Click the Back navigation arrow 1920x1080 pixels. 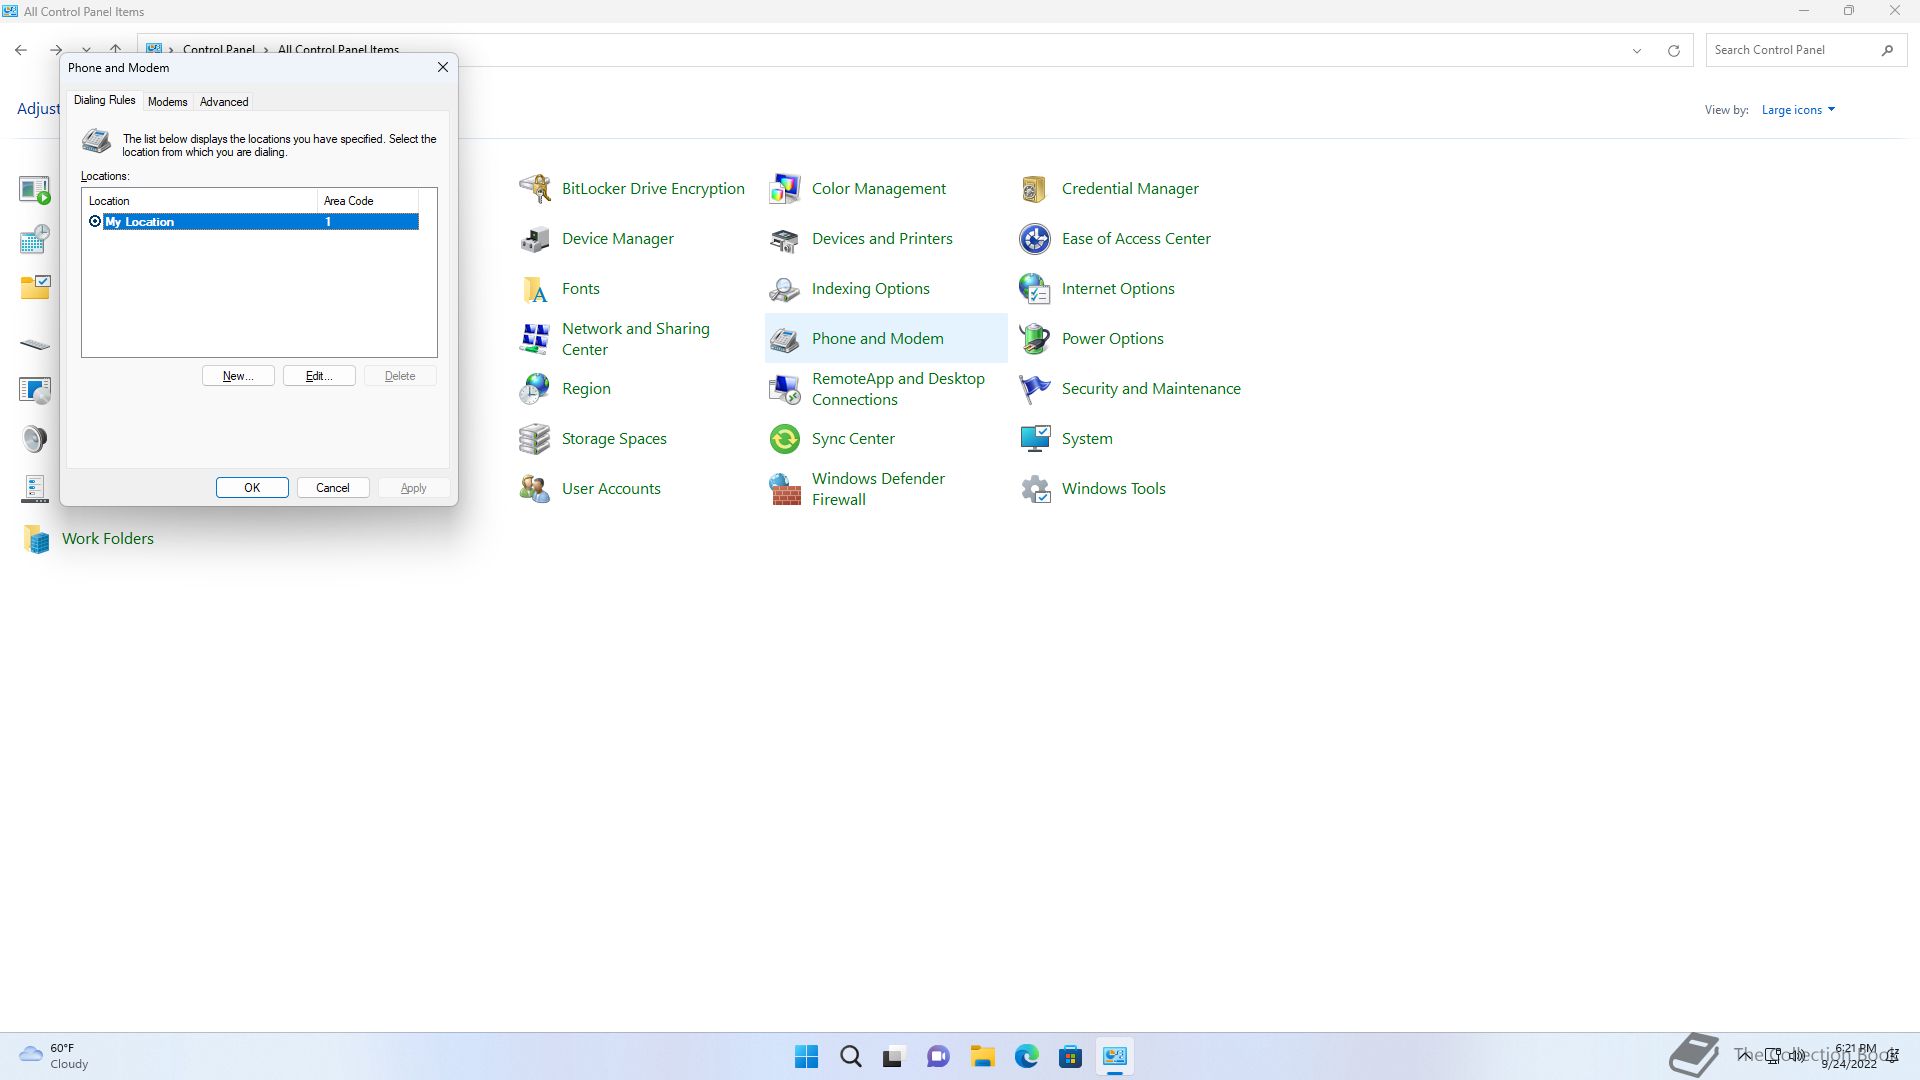pos(21,50)
